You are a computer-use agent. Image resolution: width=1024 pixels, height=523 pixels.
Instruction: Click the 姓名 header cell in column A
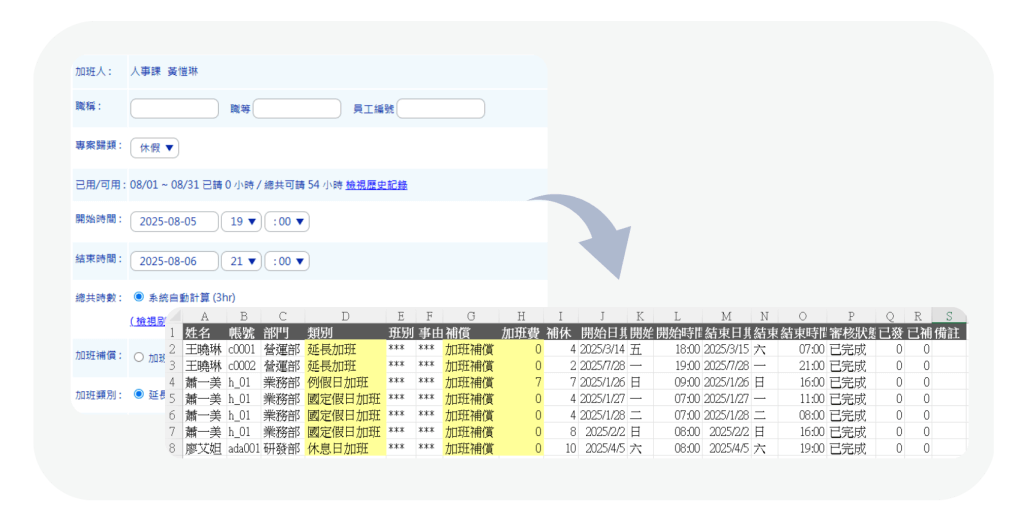[x=203, y=332]
